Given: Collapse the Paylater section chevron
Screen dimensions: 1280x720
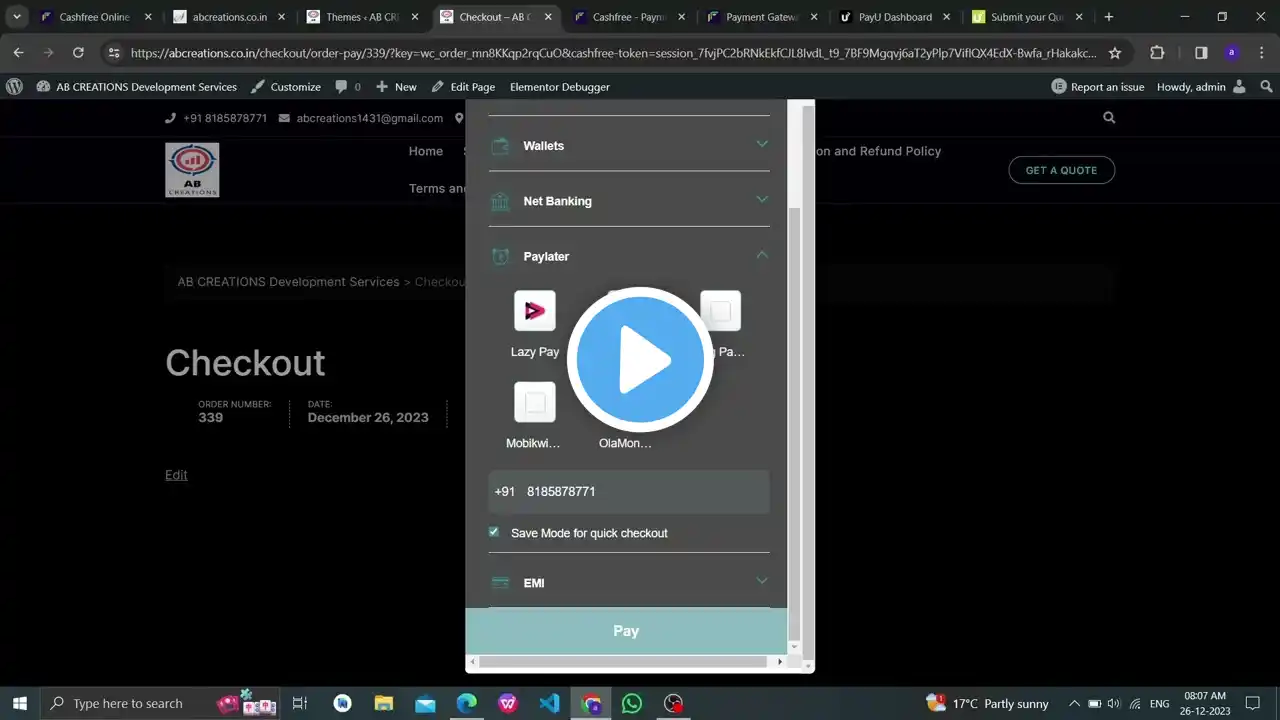Looking at the screenshot, I should (762, 255).
